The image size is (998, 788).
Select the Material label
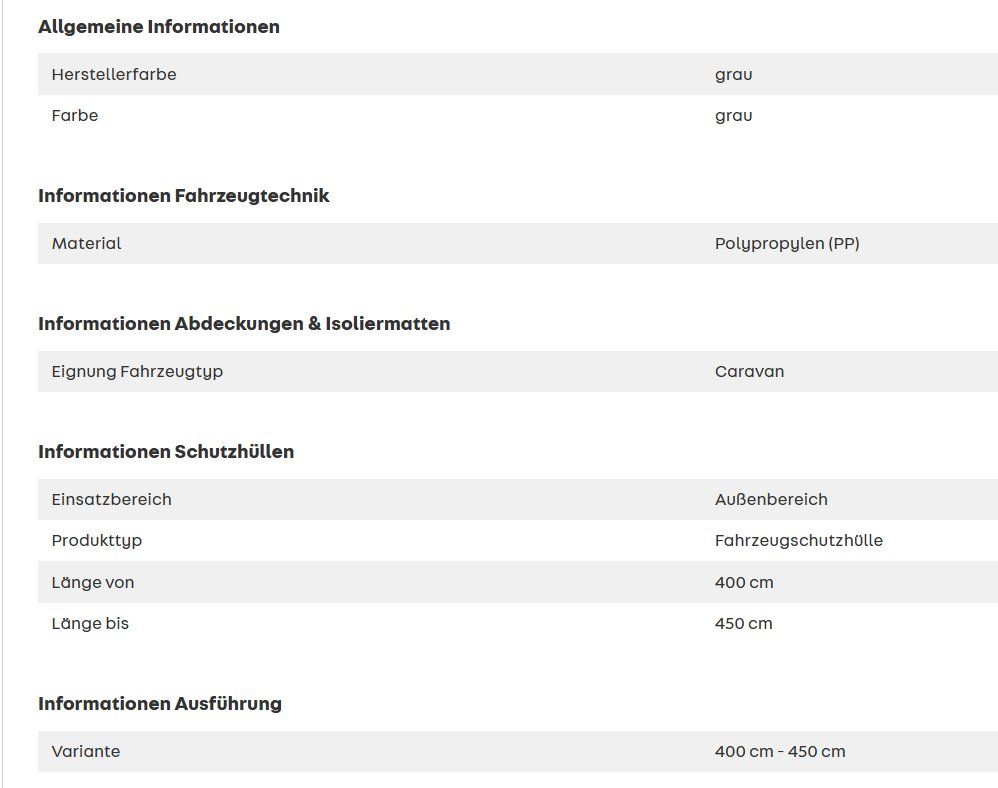pyautogui.click(x=86, y=244)
